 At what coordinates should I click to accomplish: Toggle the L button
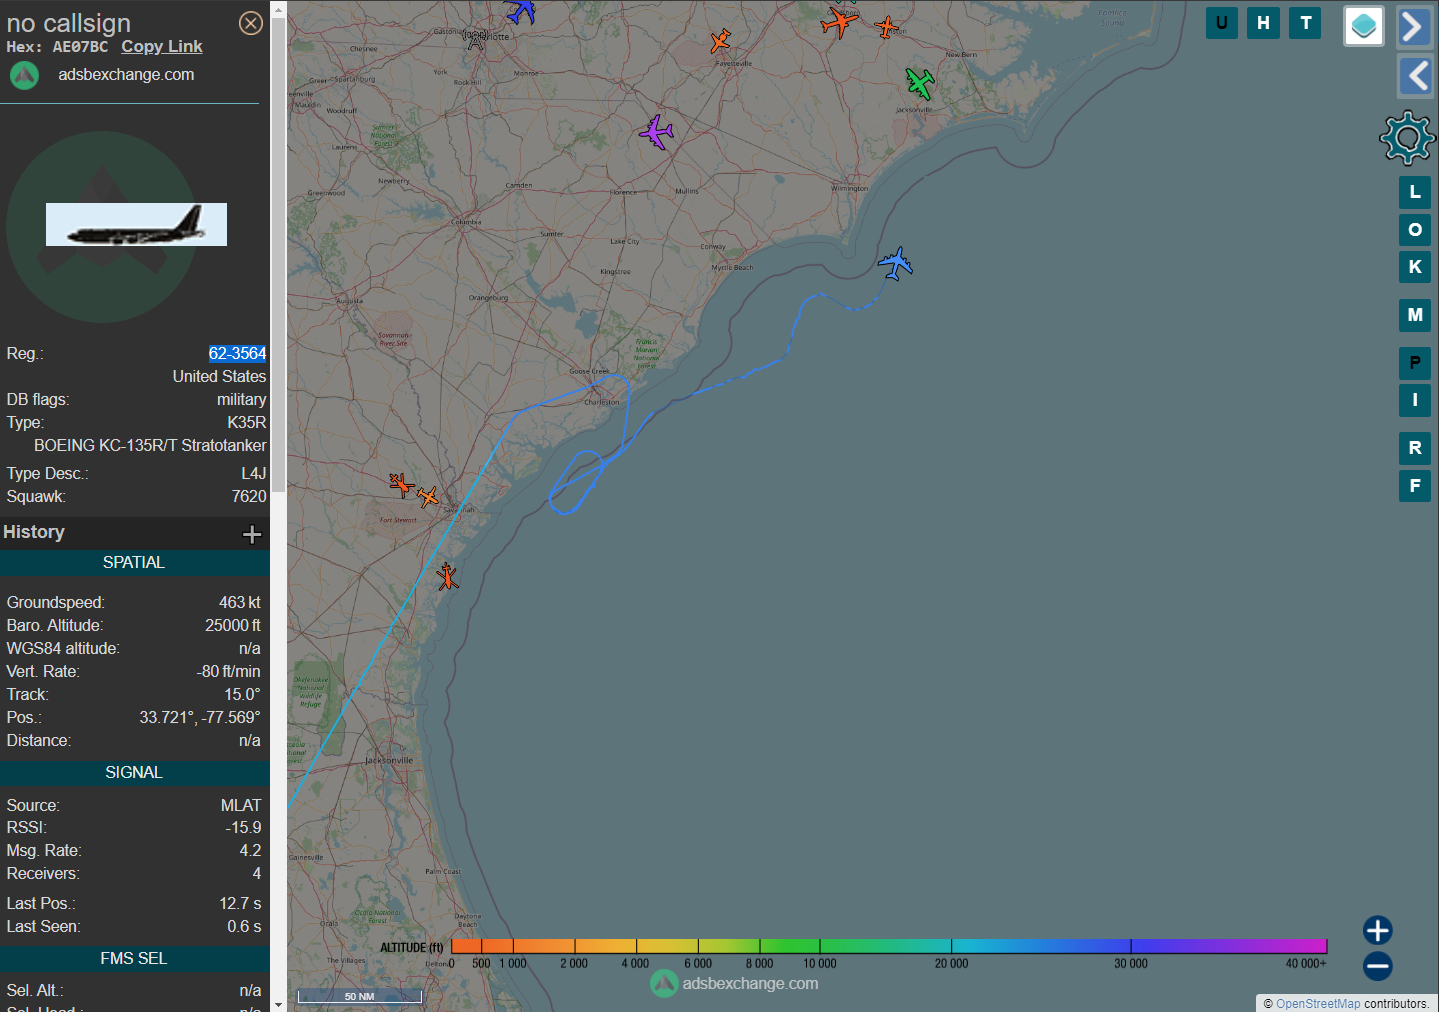[x=1415, y=192]
